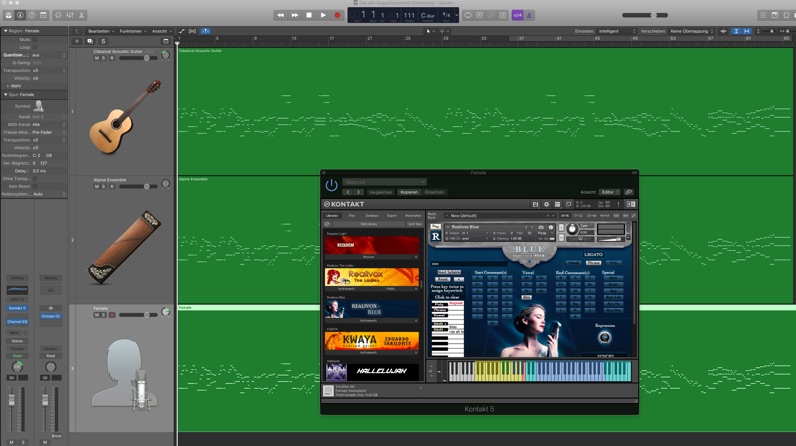Collapse the Region: Female inspector section

coord(6,31)
